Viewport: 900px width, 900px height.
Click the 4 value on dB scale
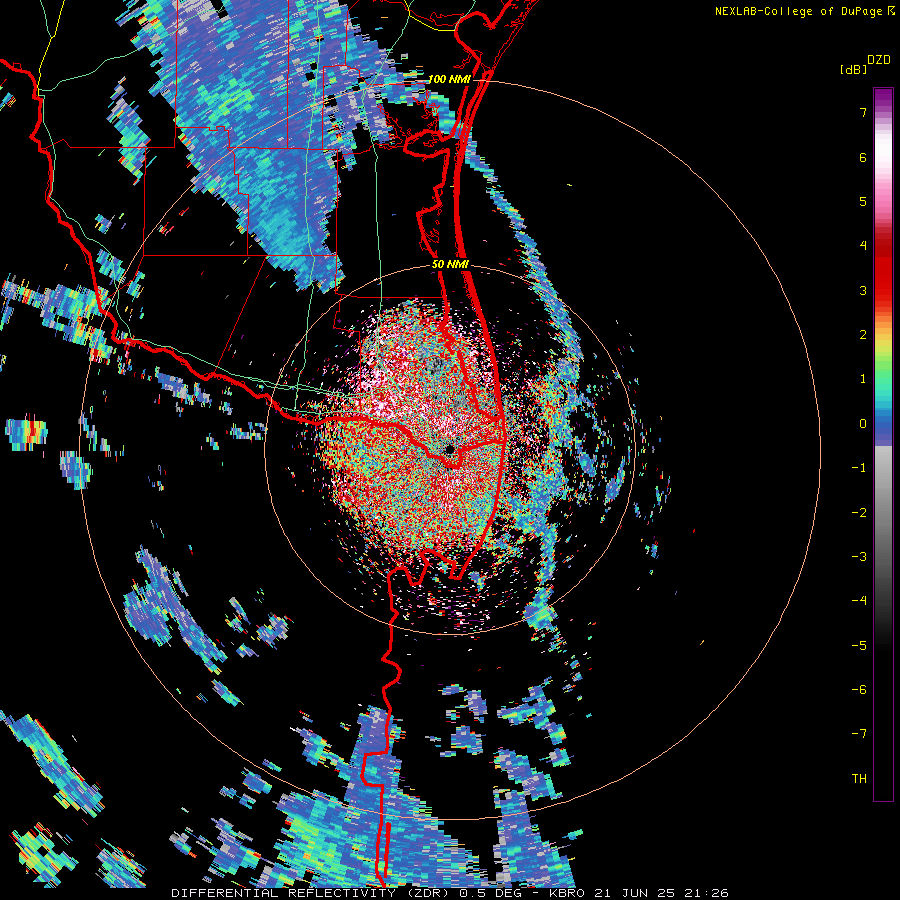[x=863, y=246]
